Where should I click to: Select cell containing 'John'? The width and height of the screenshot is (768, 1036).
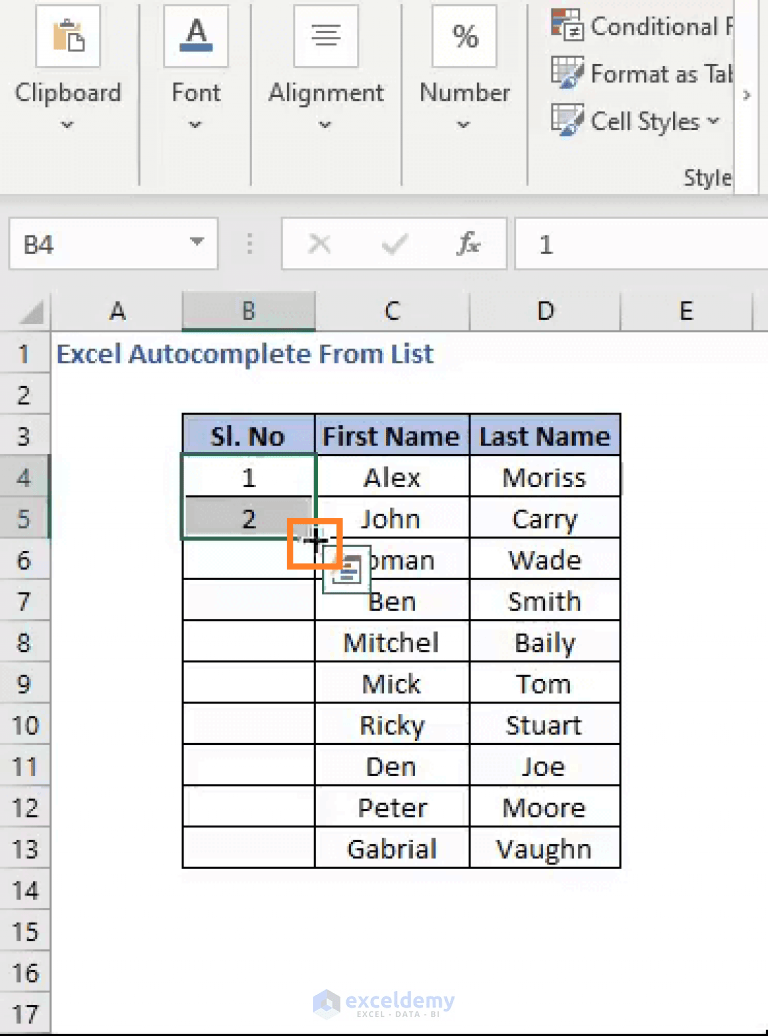point(393,519)
